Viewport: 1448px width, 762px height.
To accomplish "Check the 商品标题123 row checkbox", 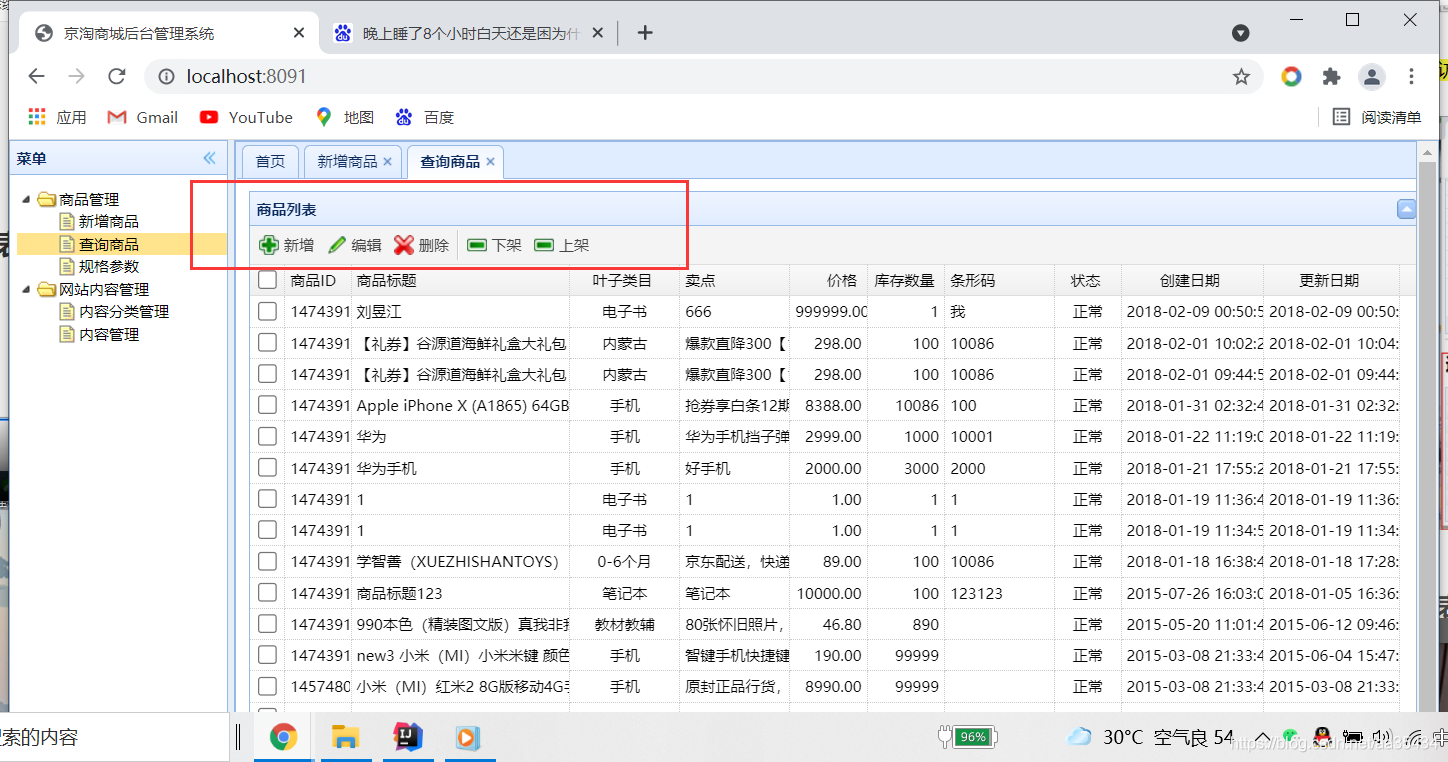I will tap(267, 592).
